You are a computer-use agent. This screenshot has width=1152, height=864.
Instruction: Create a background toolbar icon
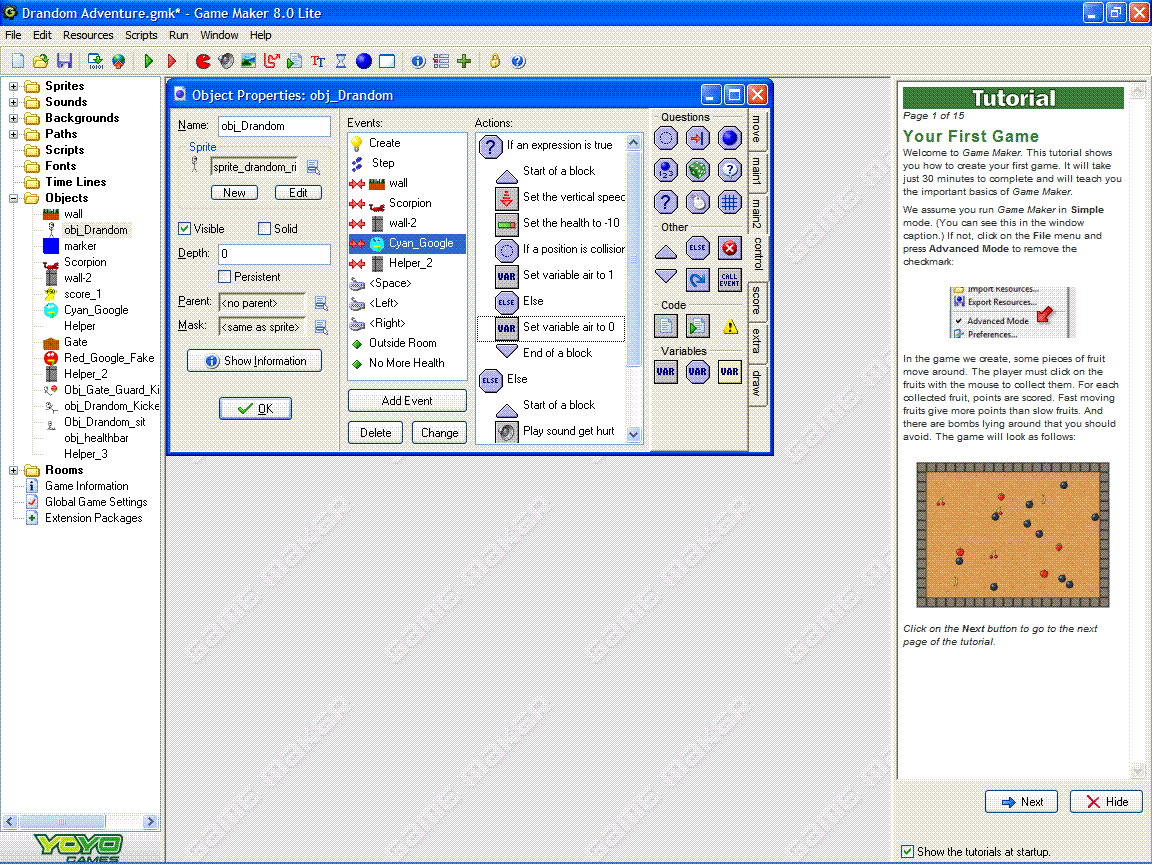(x=249, y=61)
